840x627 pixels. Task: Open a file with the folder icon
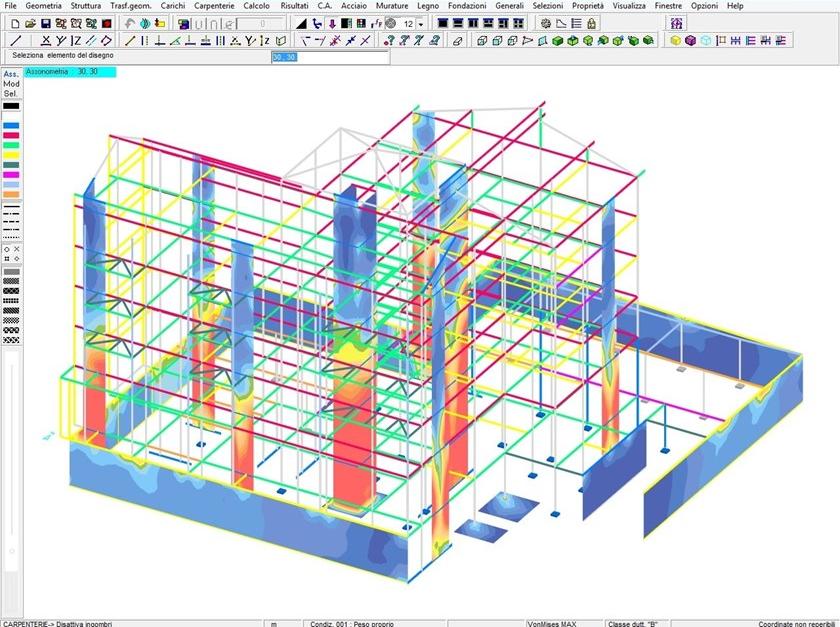click(30, 23)
